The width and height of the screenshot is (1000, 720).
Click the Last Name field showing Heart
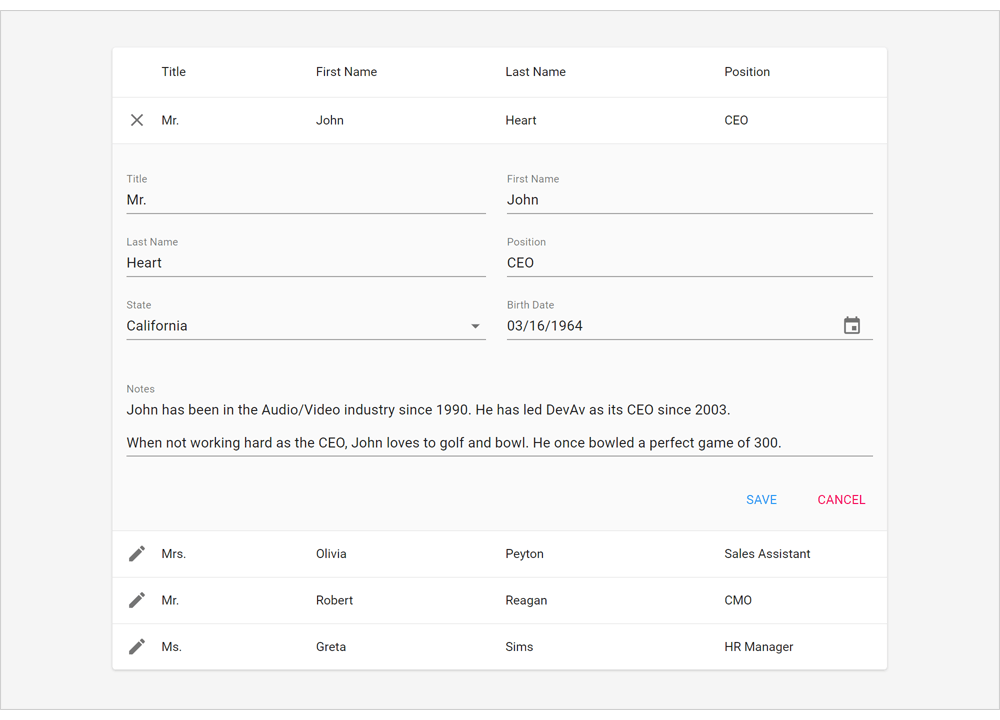[x=300, y=262]
